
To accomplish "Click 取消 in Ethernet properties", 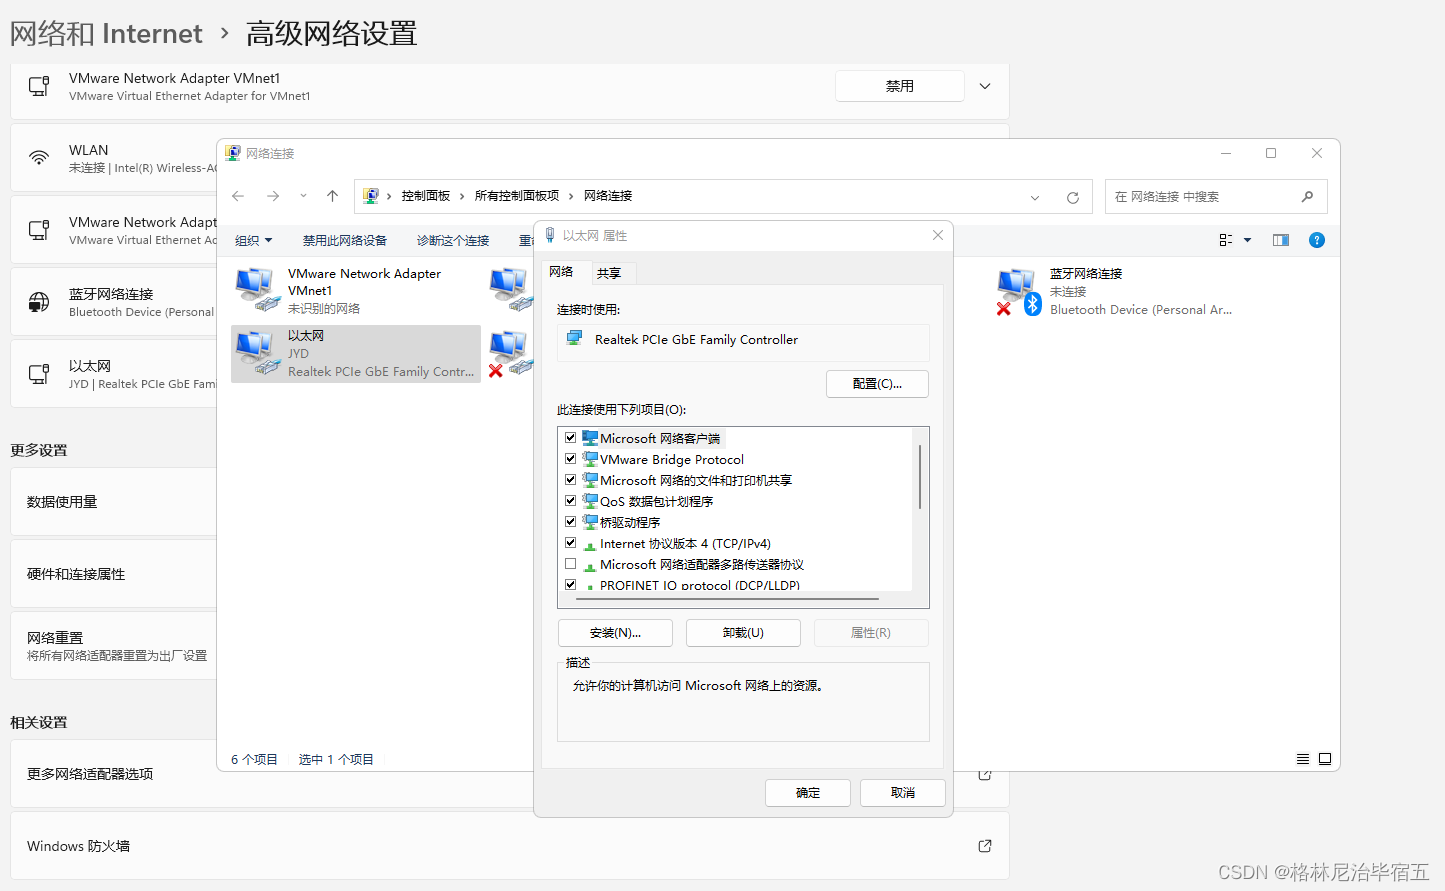I will (903, 793).
